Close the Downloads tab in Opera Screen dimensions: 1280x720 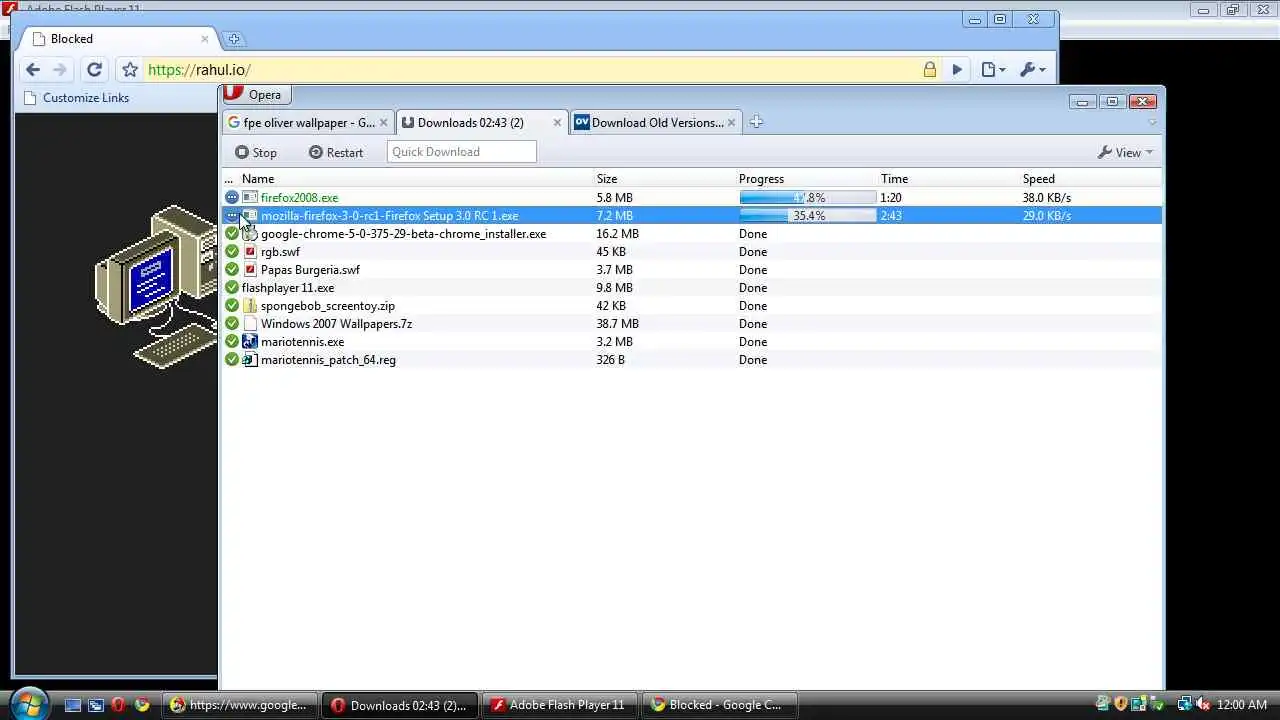557,122
